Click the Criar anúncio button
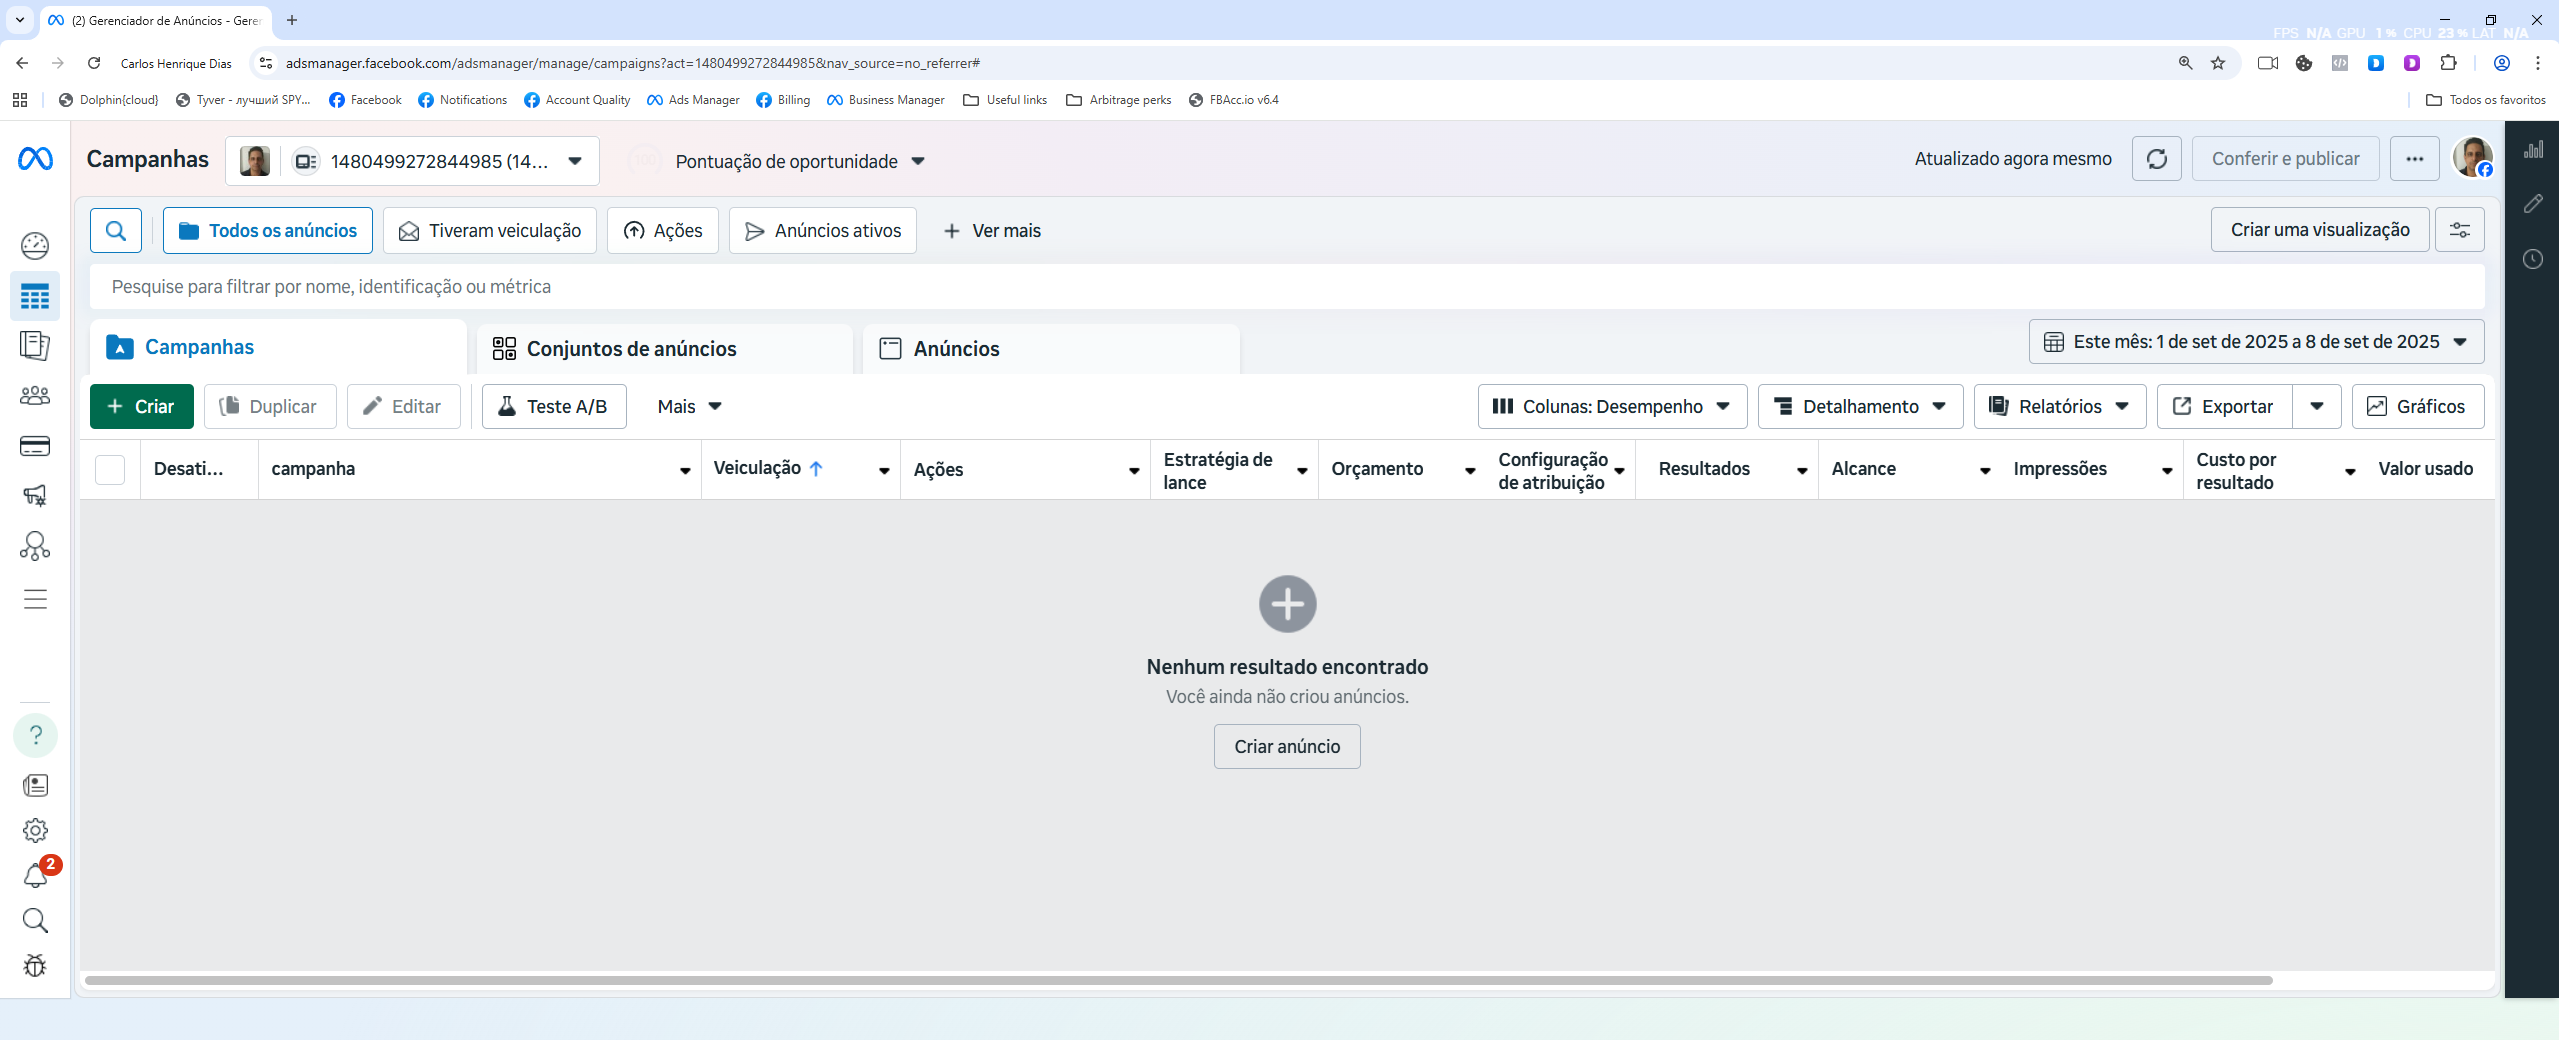2559x1040 pixels. coord(1286,747)
